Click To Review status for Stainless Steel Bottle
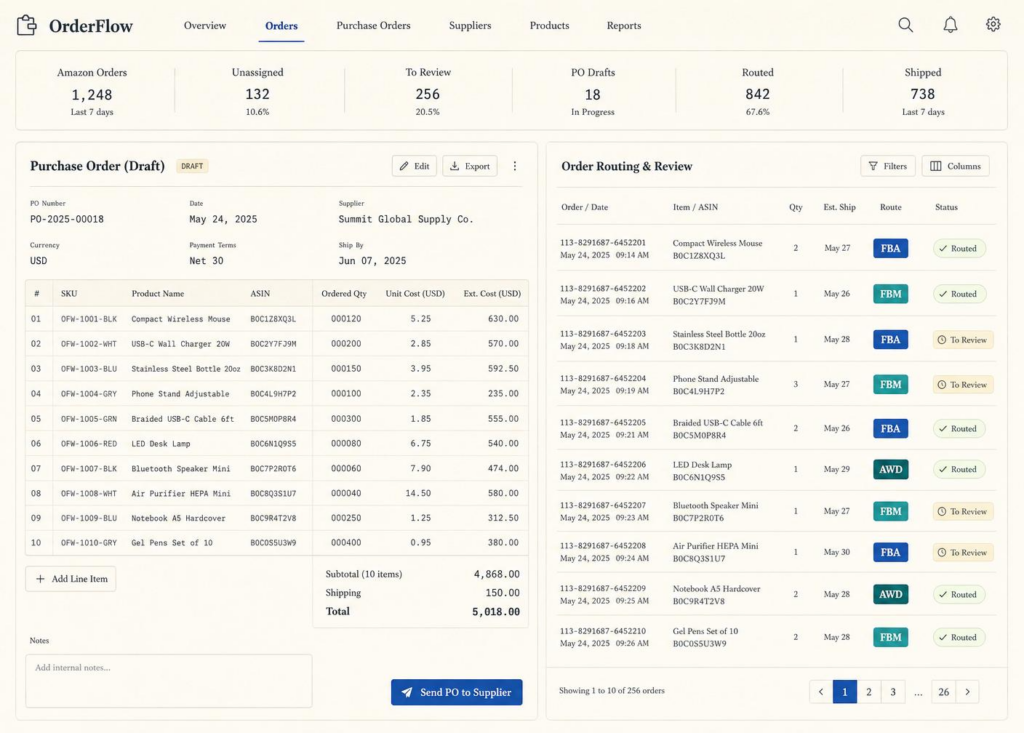This screenshot has width=1024, height=733. [963, 340]
